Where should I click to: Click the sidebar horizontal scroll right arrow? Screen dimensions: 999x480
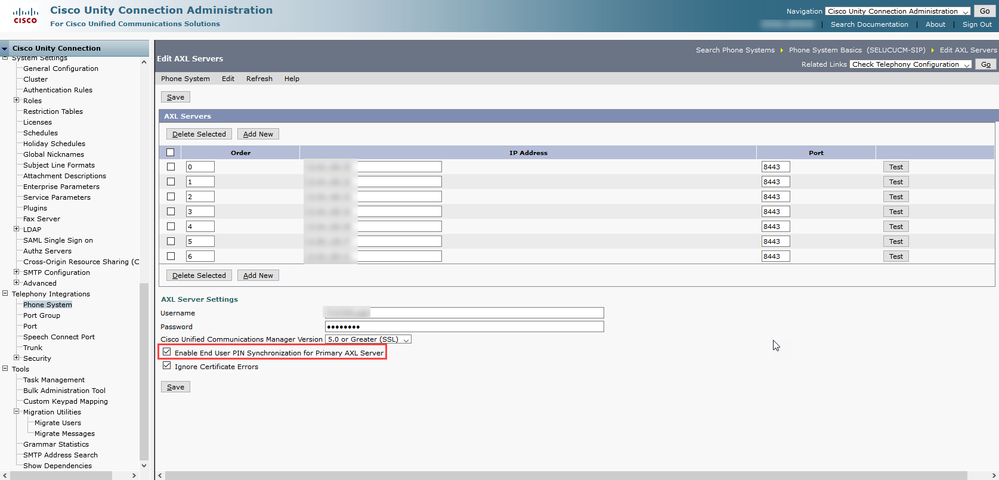[134, 476]
